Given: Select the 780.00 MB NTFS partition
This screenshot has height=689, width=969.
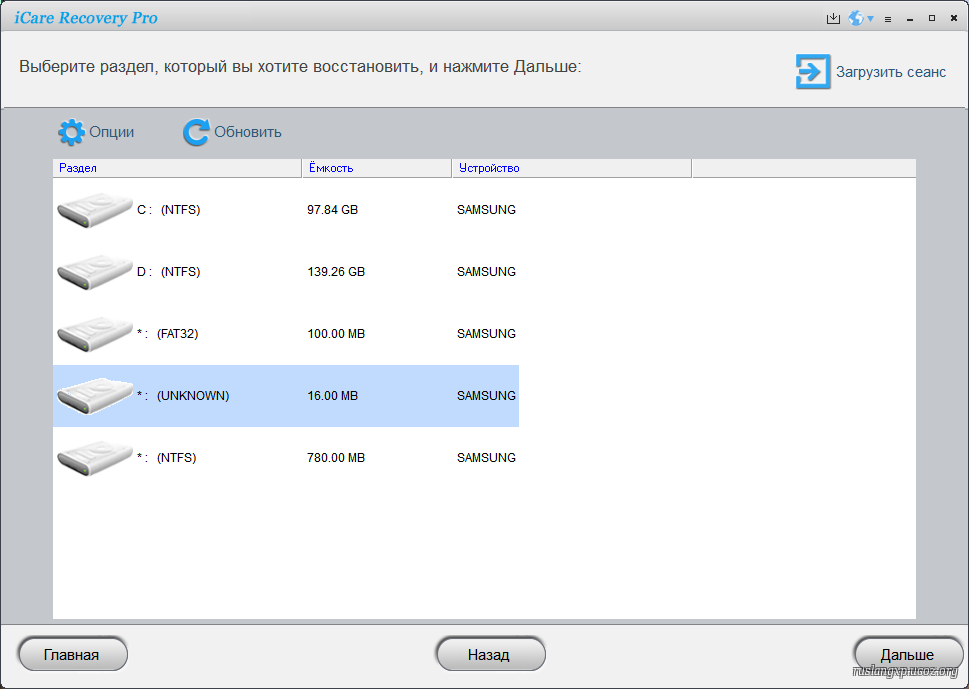Looking at the screenshot, I should pos(285,458).
